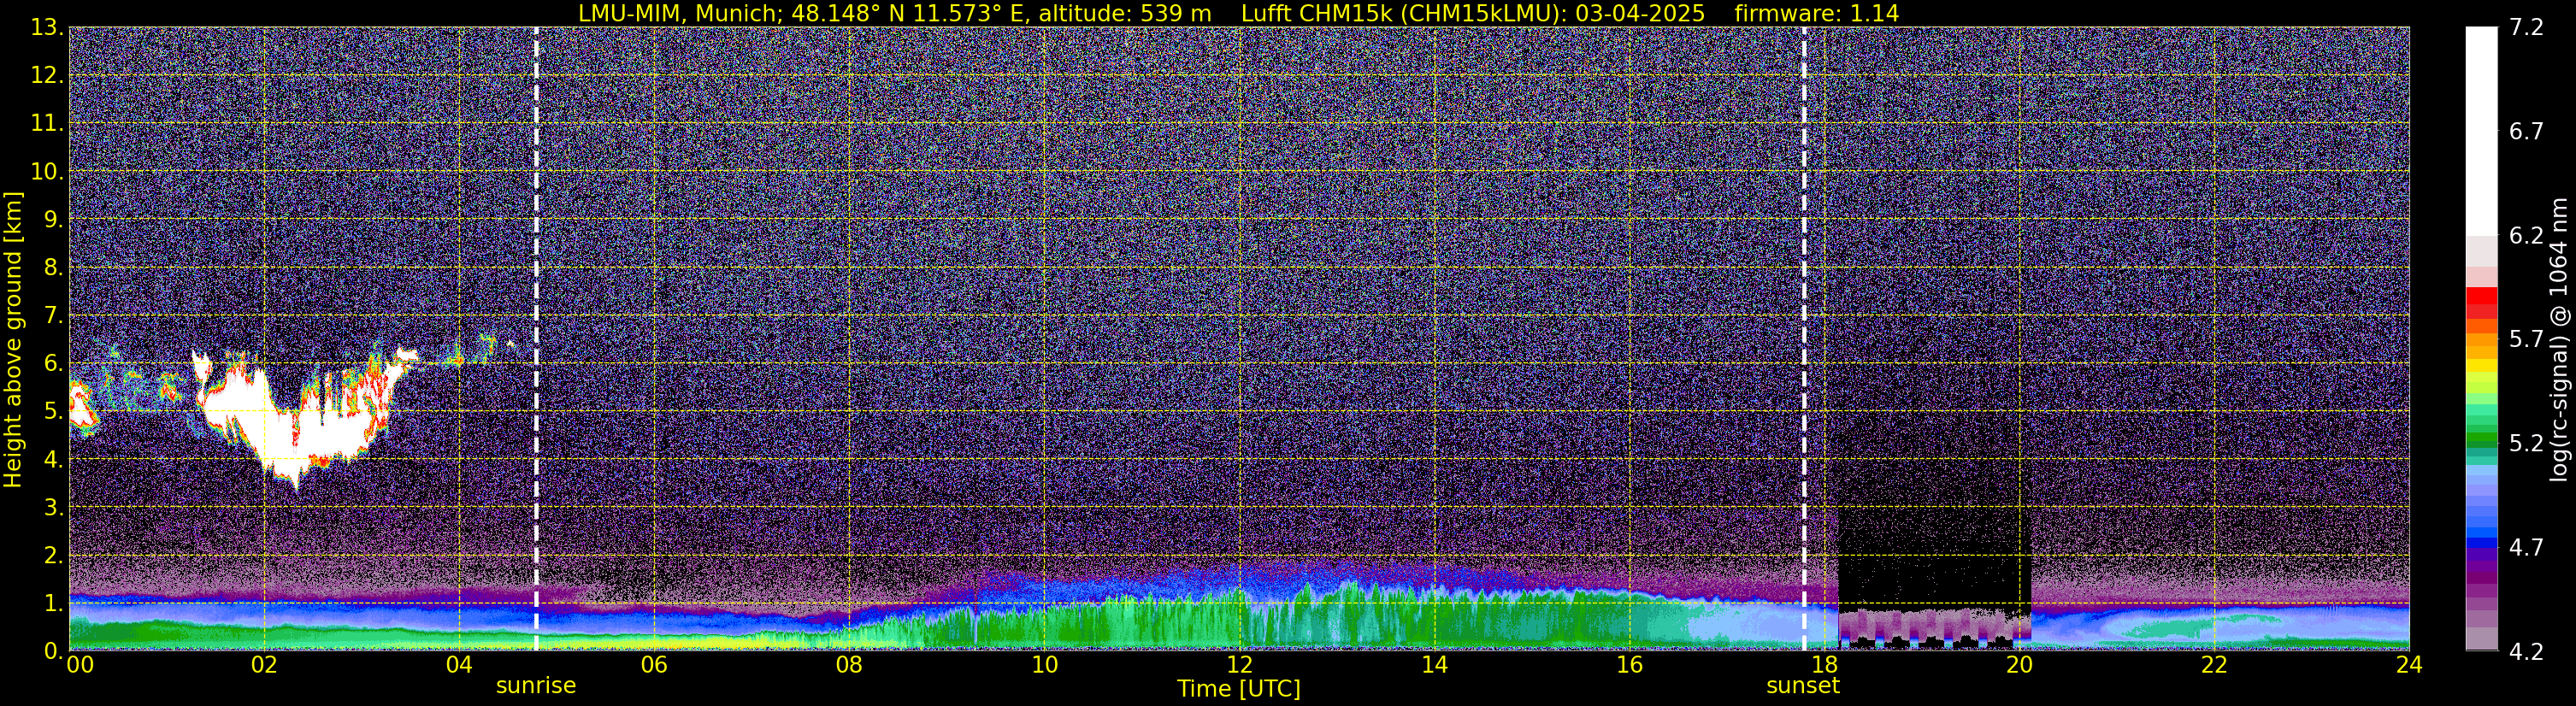Click the '08' tick on the time axis
Viewport: 2576px width, 706px height.
pos(849,665)
